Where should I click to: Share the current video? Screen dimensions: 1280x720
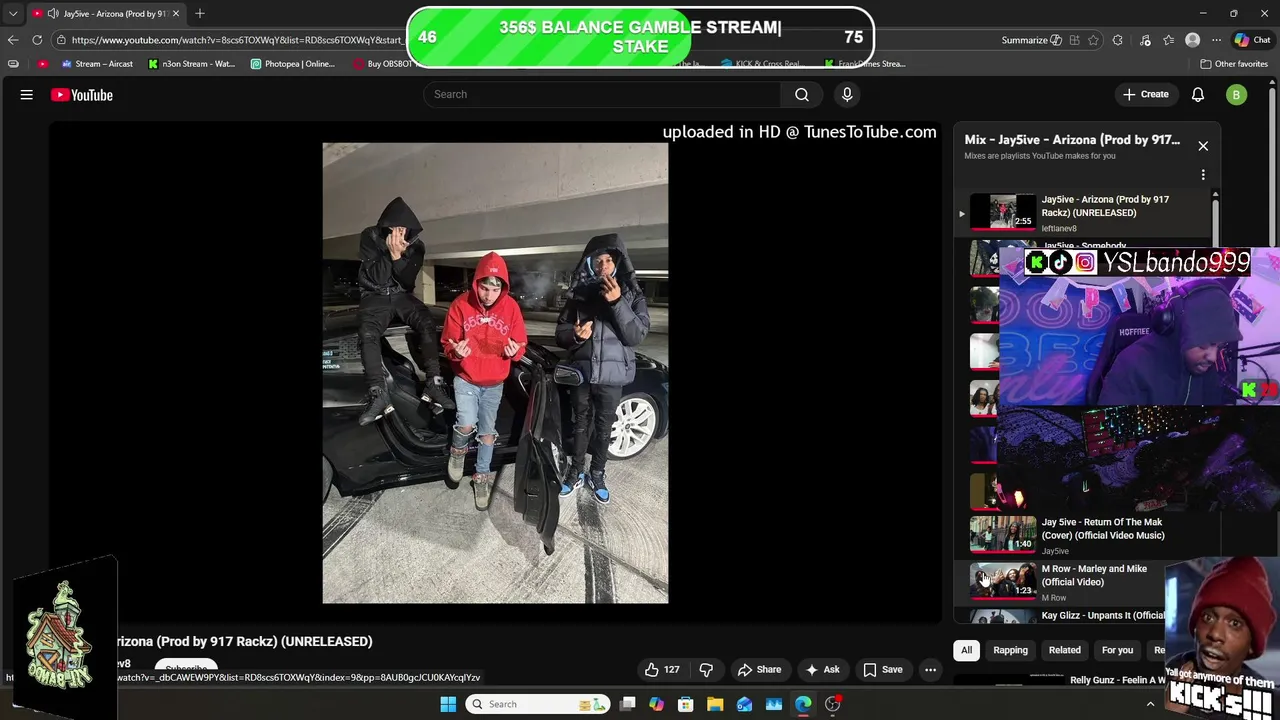point(759,670)
